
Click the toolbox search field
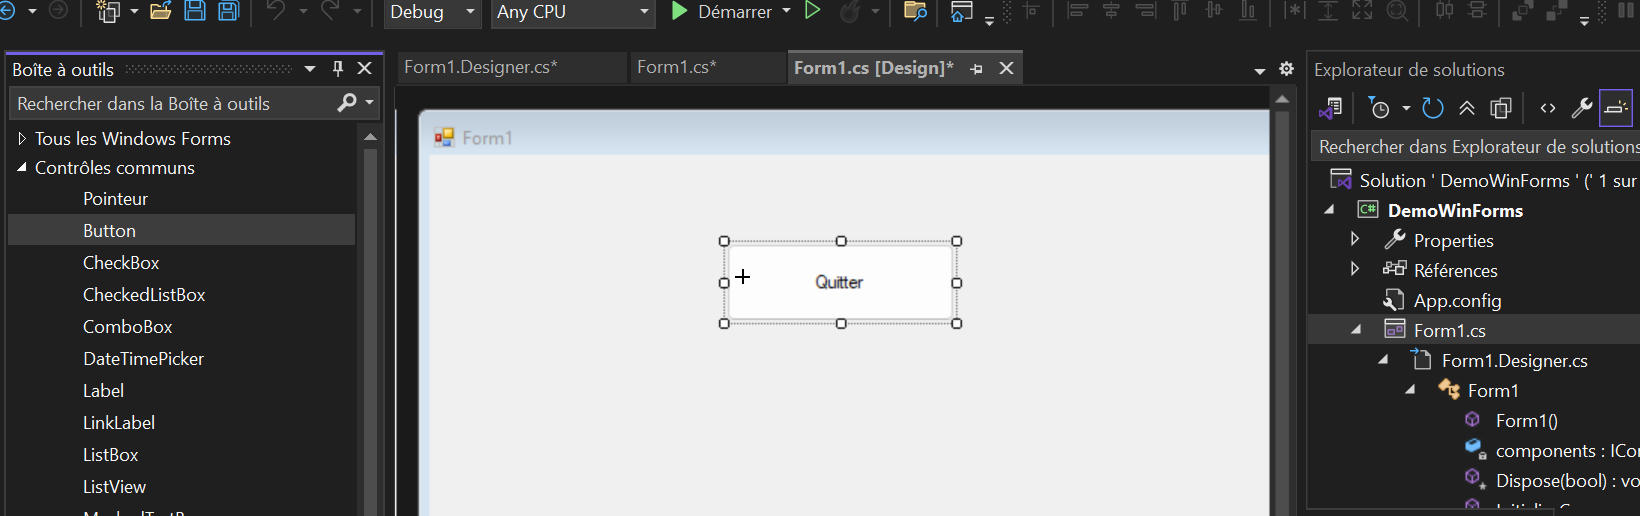[x=170, y=104]
